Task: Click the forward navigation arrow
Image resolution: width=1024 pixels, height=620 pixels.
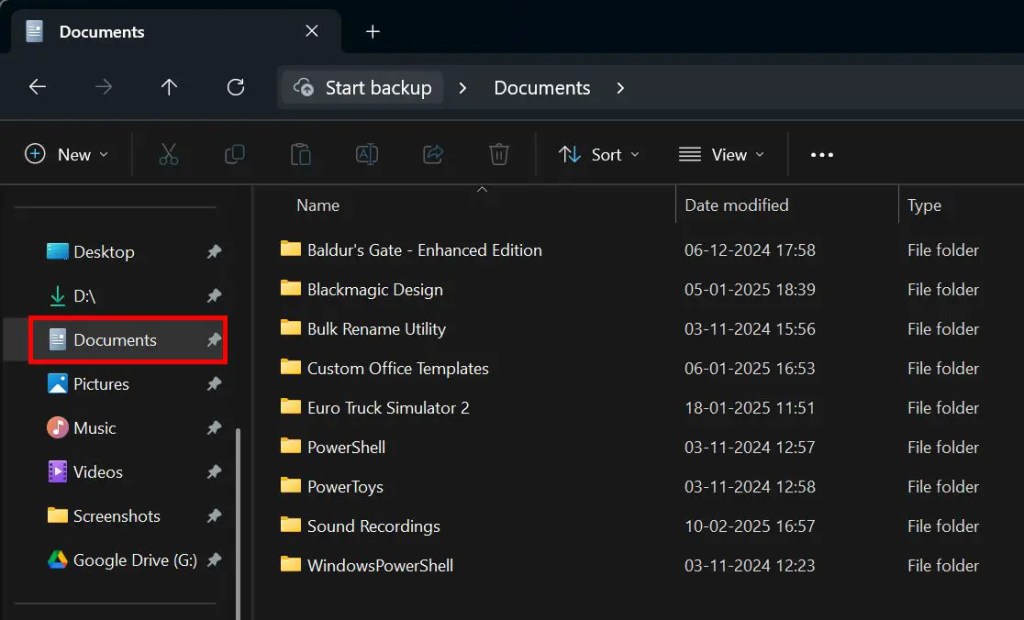Action: click(x=103, y=87)
